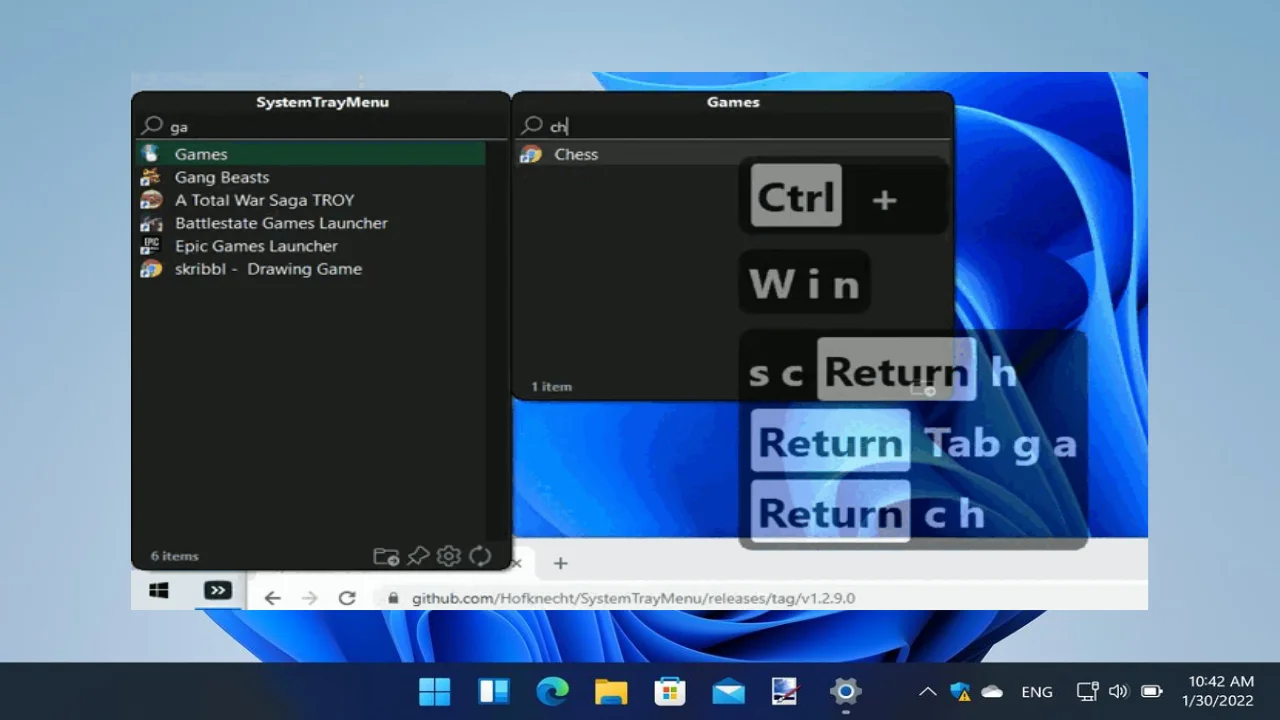Click the OneDrive cloud tray icon
Screen dimensions: 1280x720
pos(992,691)
